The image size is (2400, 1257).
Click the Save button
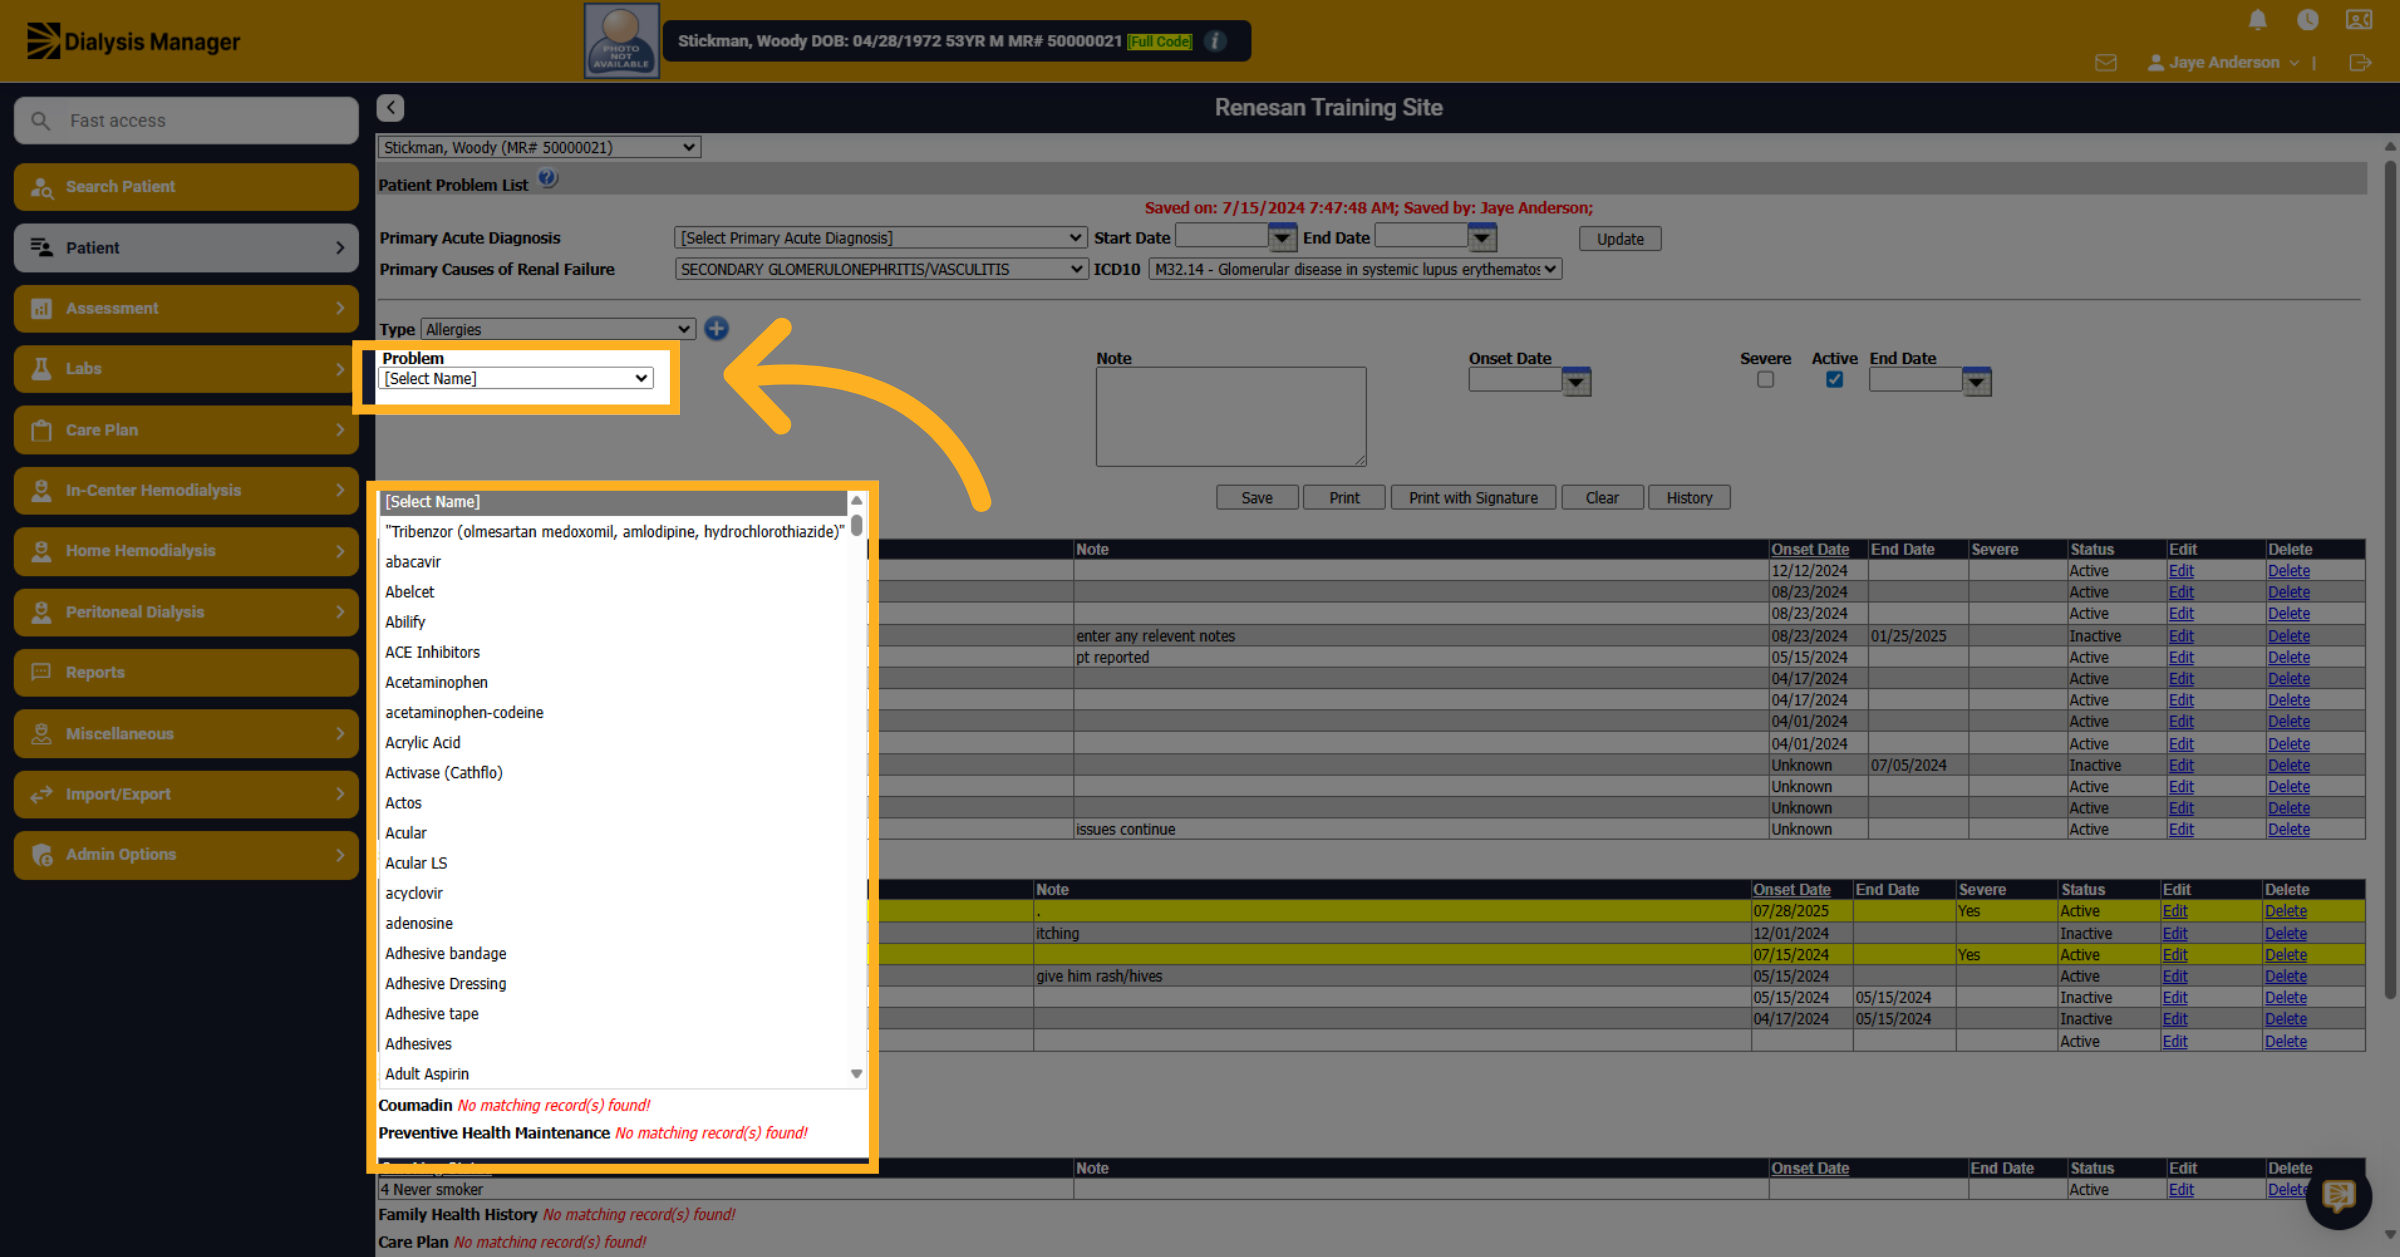pos(1257,498)
